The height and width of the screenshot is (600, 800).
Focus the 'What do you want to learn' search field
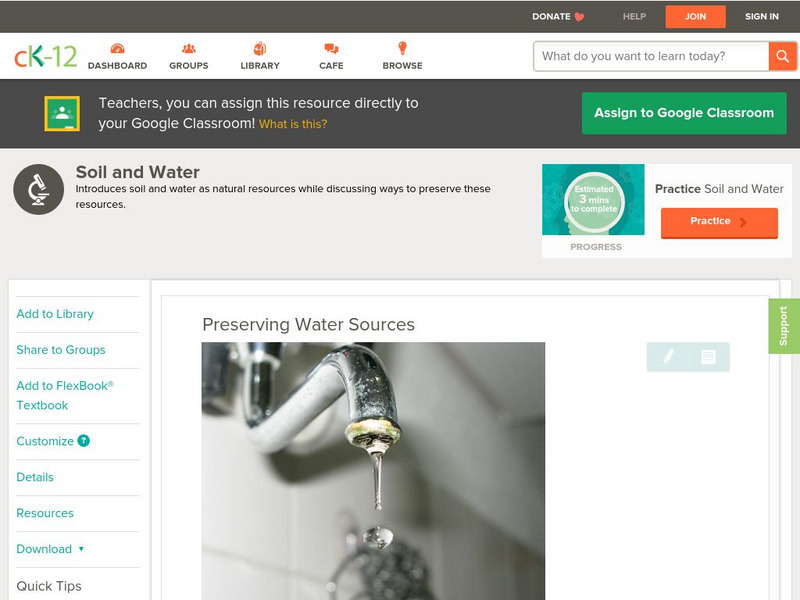click(x=651, y=56)
